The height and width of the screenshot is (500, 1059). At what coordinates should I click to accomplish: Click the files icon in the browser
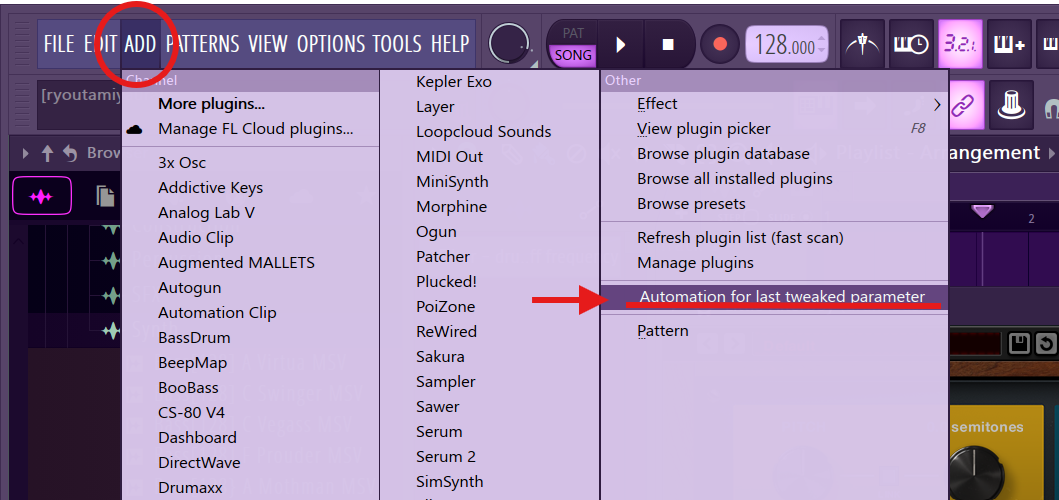105,196
